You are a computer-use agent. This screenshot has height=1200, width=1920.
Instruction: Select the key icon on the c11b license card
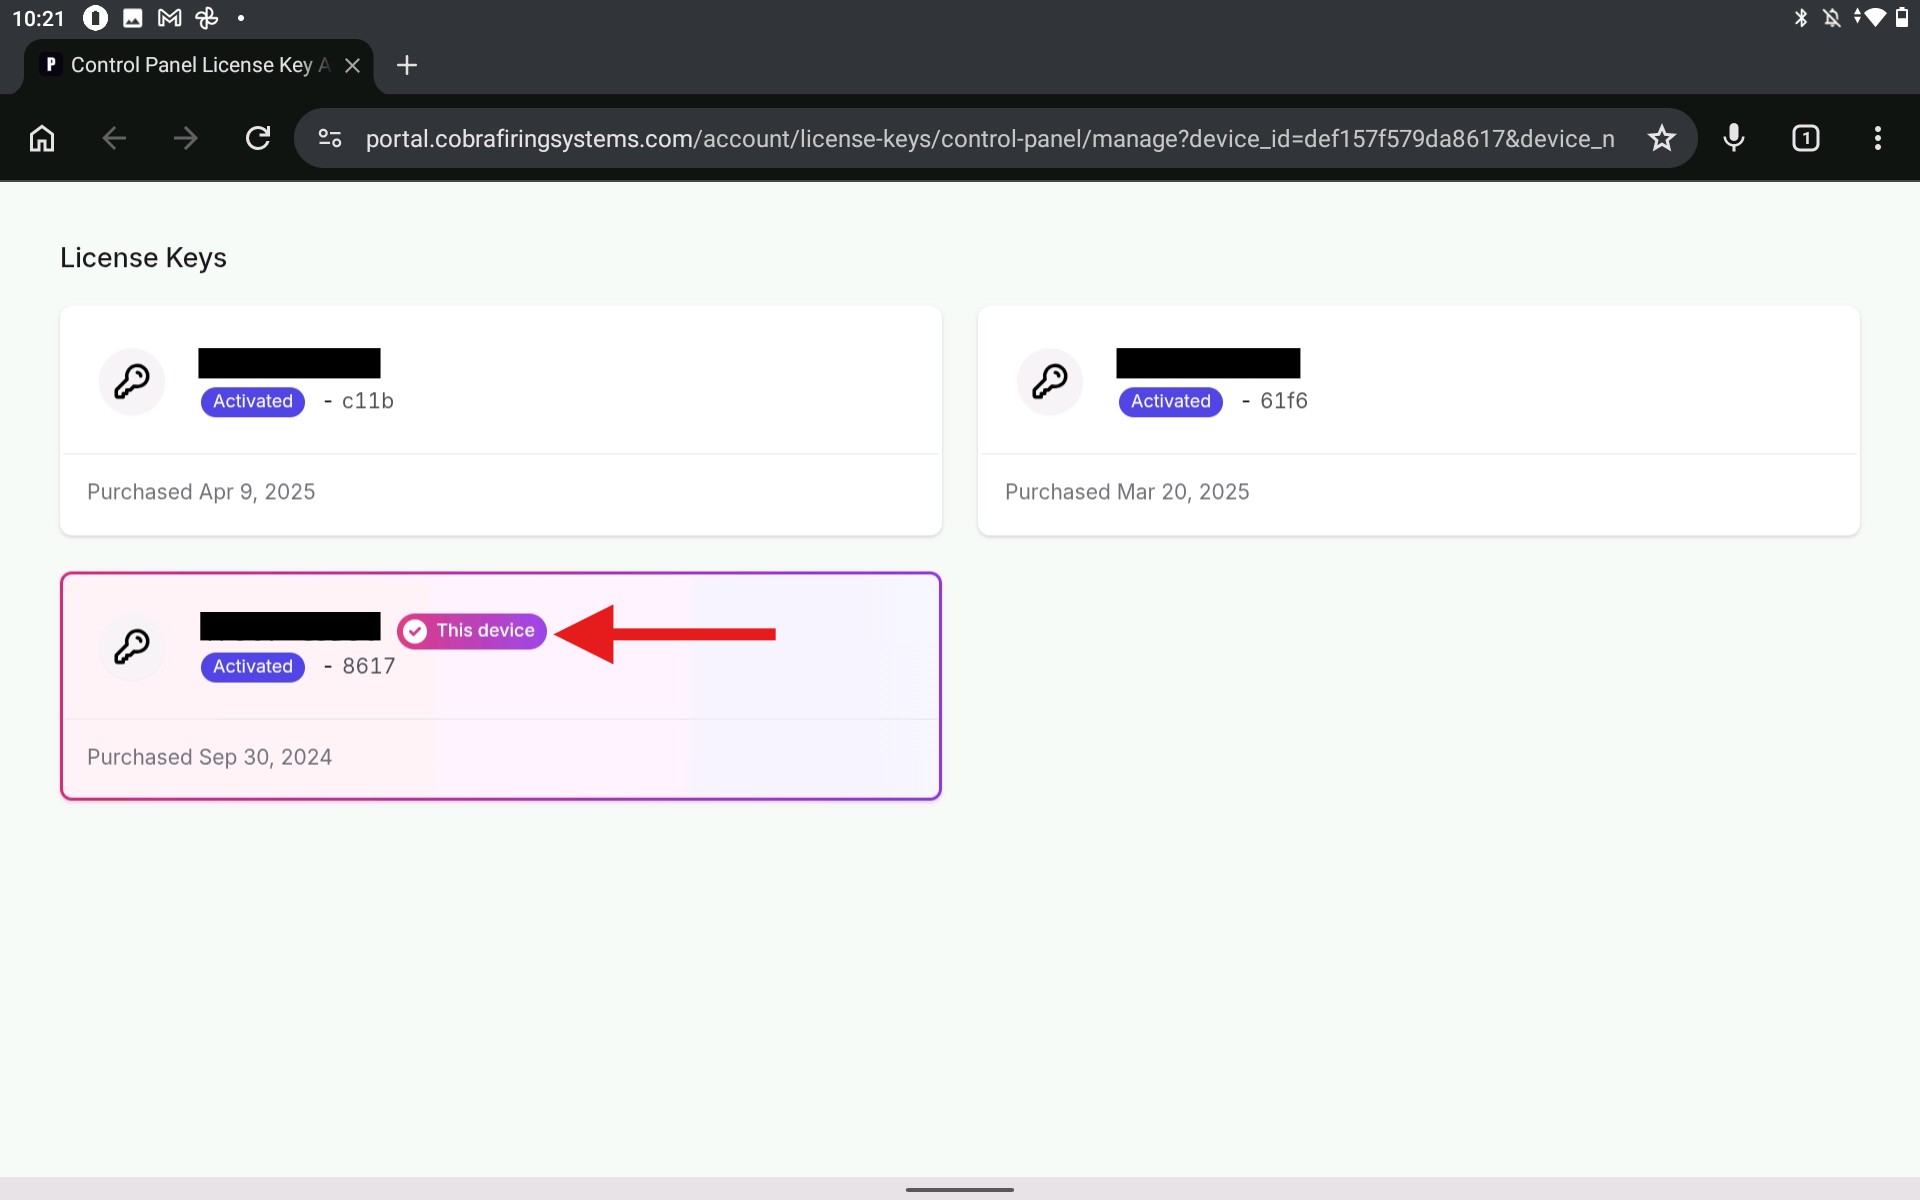(x=131, y=381)
